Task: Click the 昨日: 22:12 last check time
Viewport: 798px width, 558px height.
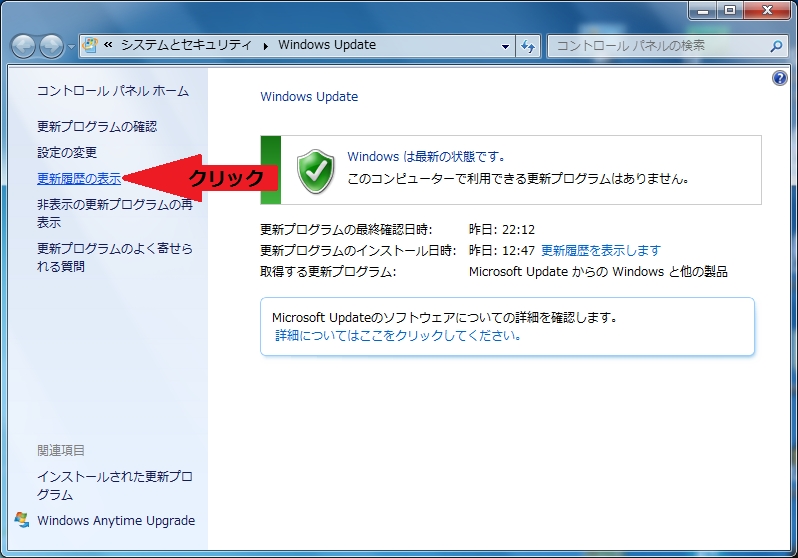Action: [x=502, y=230]
